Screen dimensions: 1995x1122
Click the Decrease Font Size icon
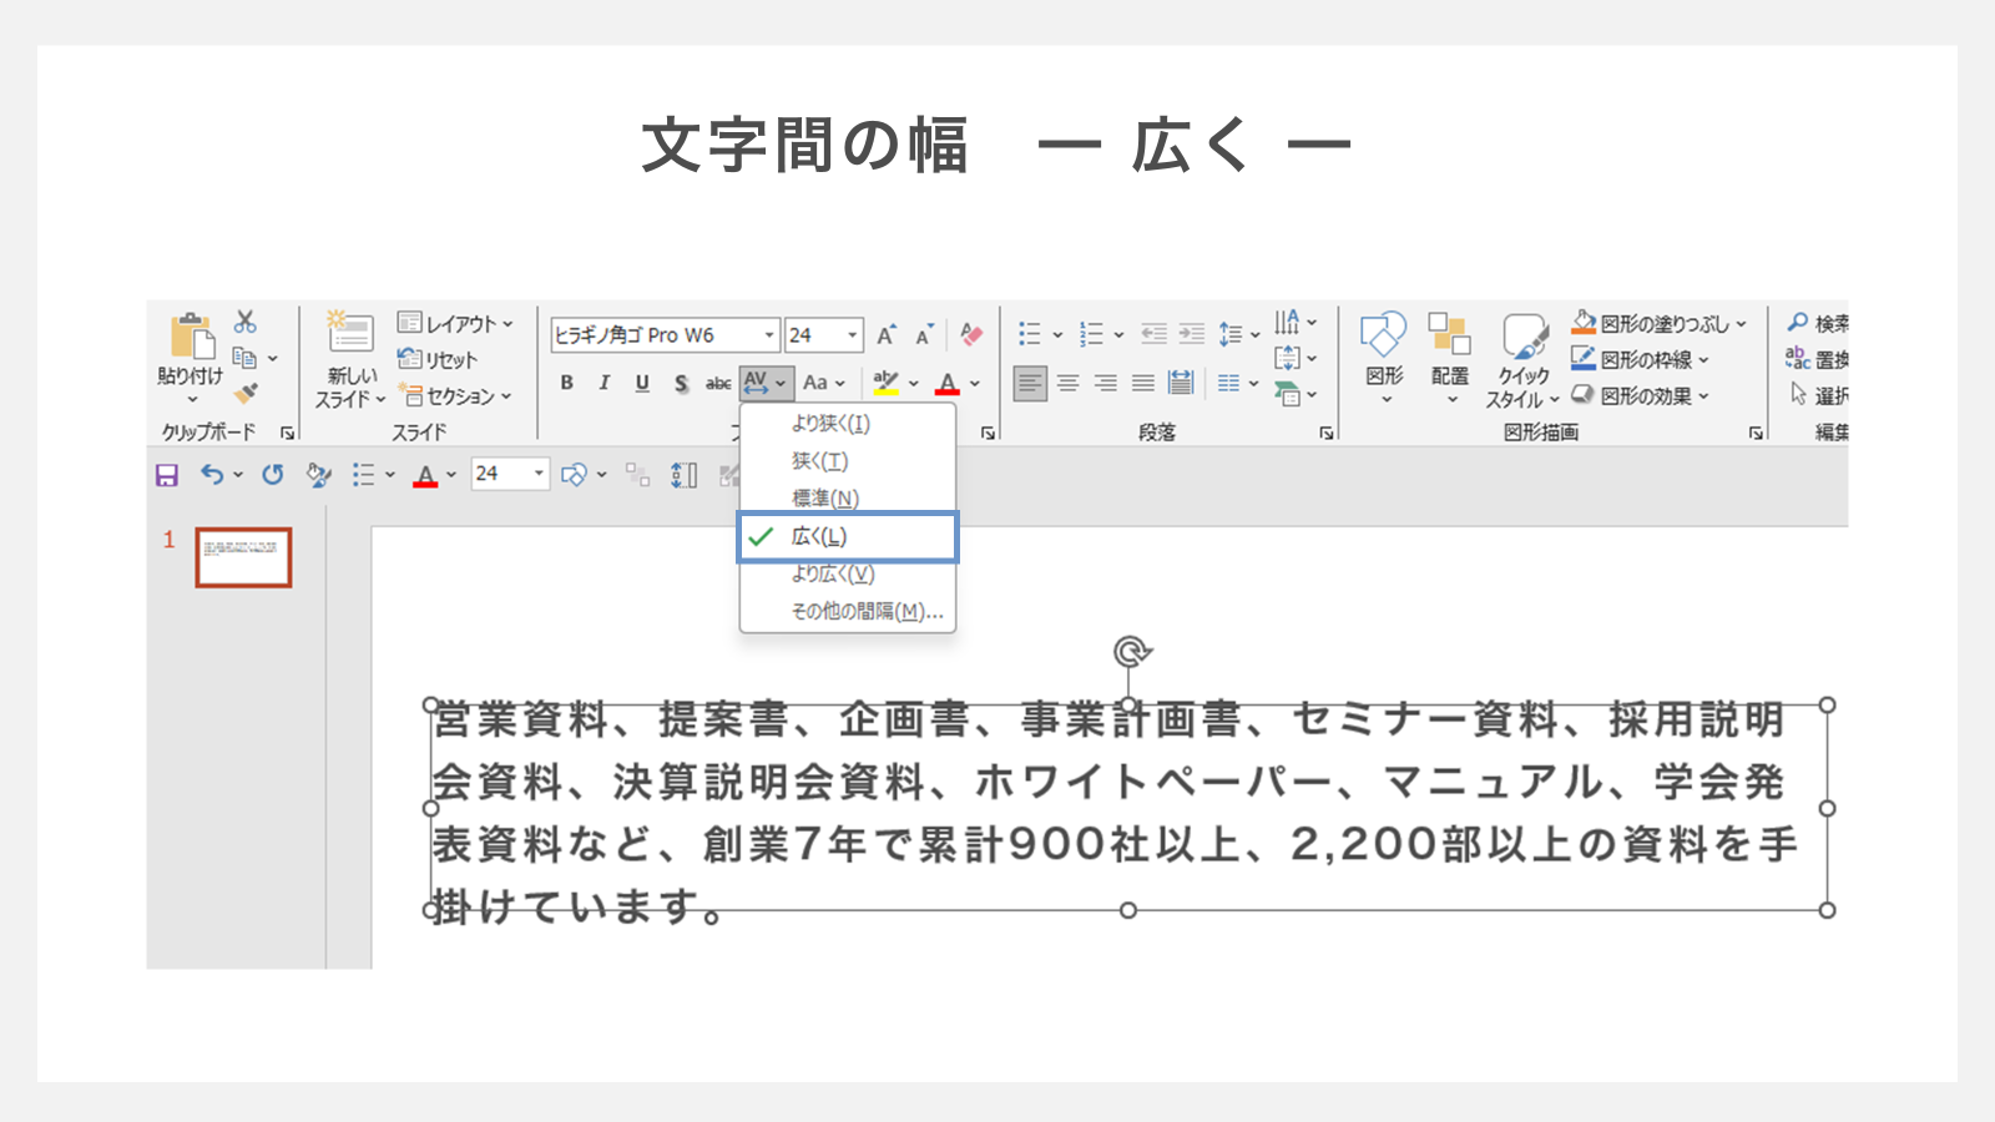click(925, 335)
